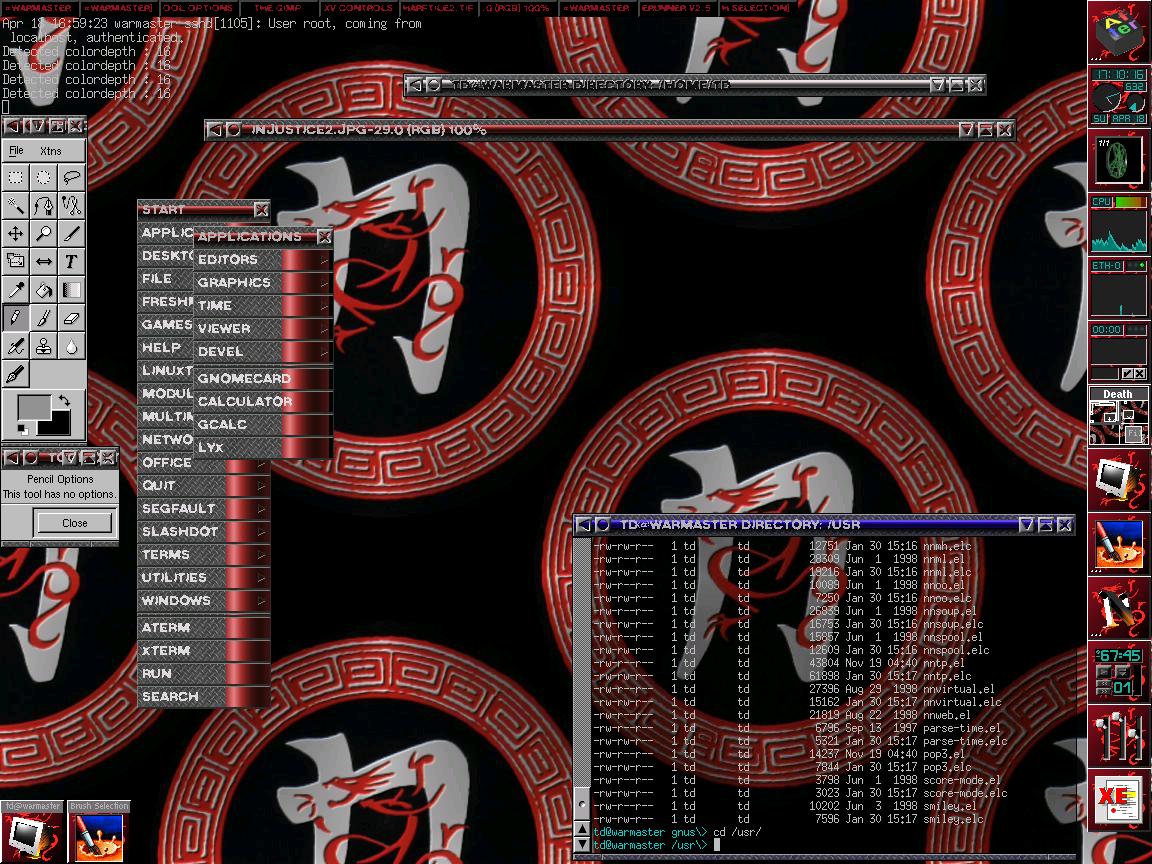Open the File menu in GIMP toolbox
The height and width of the screenshot is (864, 1152).
tap(16, 151)
